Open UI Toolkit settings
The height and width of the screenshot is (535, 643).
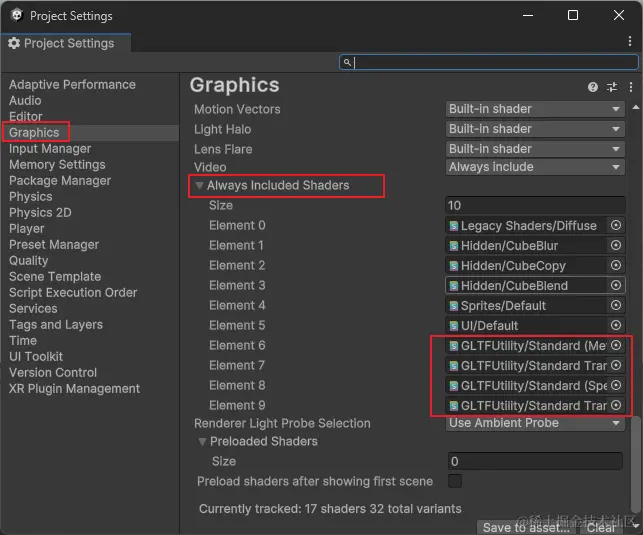tap(36, 356)
